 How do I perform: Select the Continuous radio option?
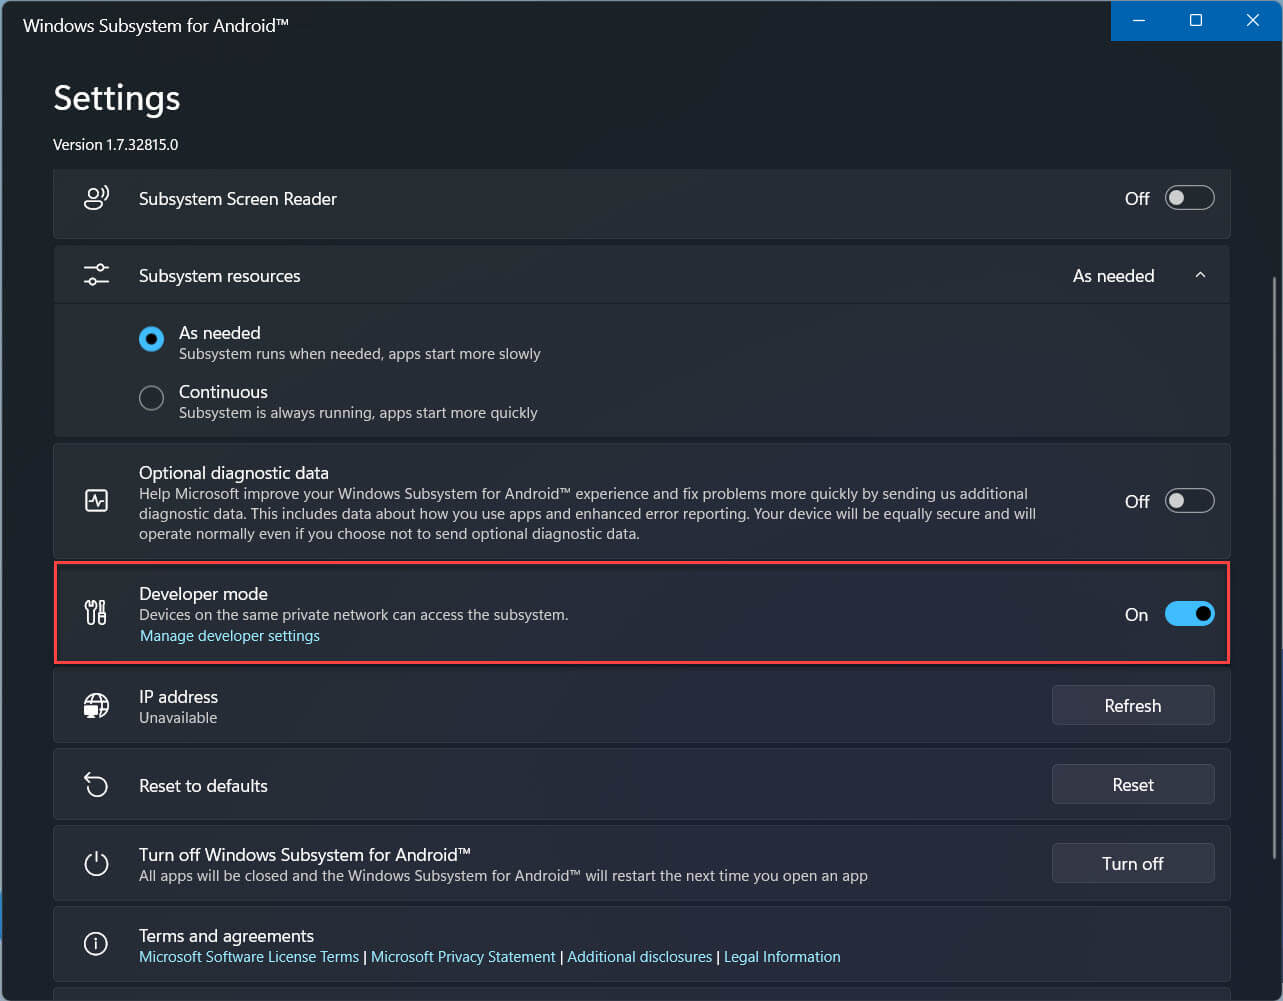click(x=151, y=398)
